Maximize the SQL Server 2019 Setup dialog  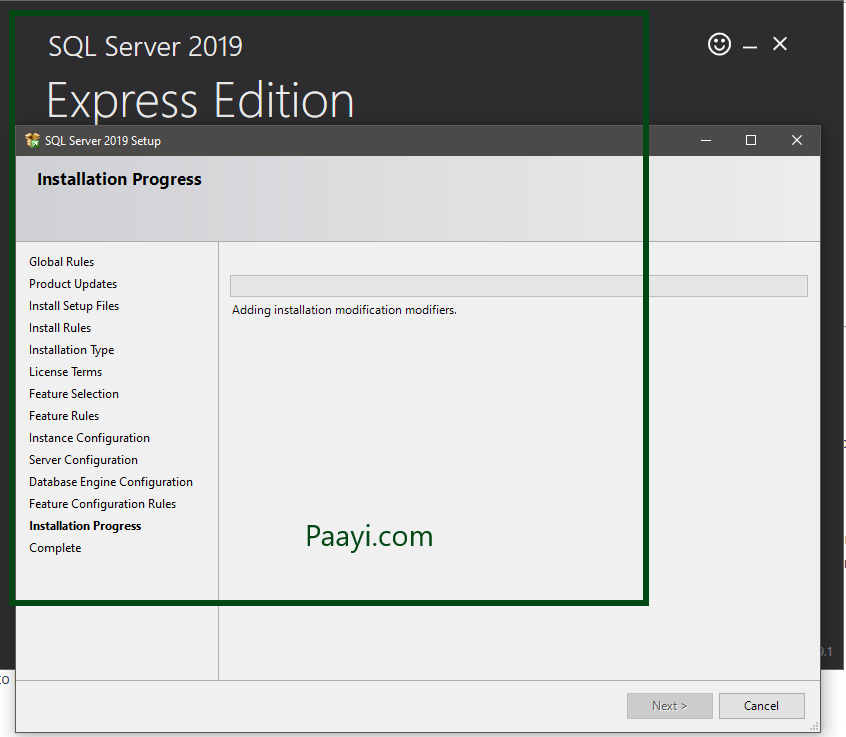coord(751,141)
